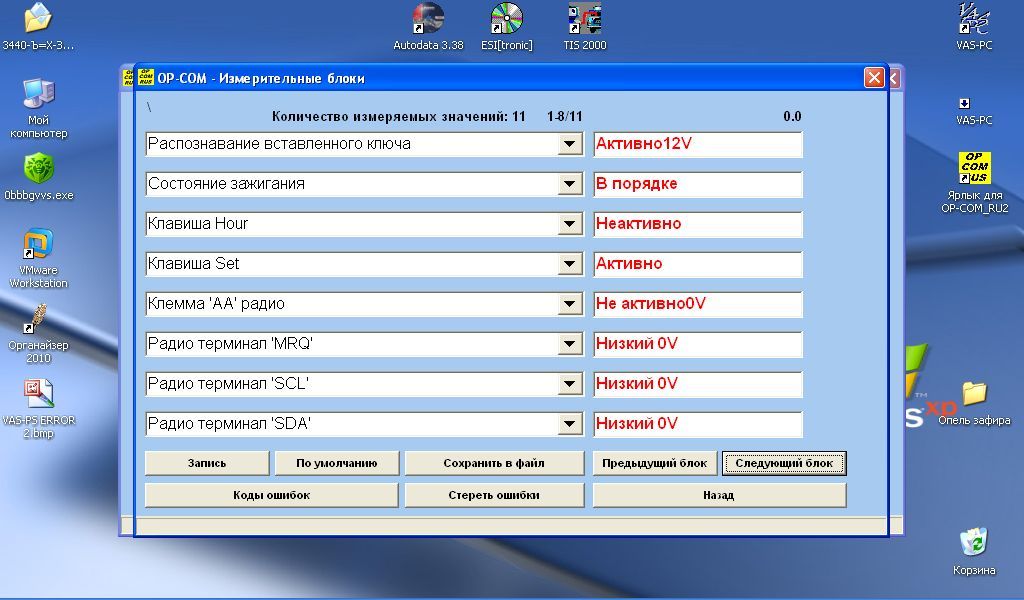1024x600 pixels.
Task: Expand the Состояние зажигания dropdown arrow
Action: click(569, 184)
